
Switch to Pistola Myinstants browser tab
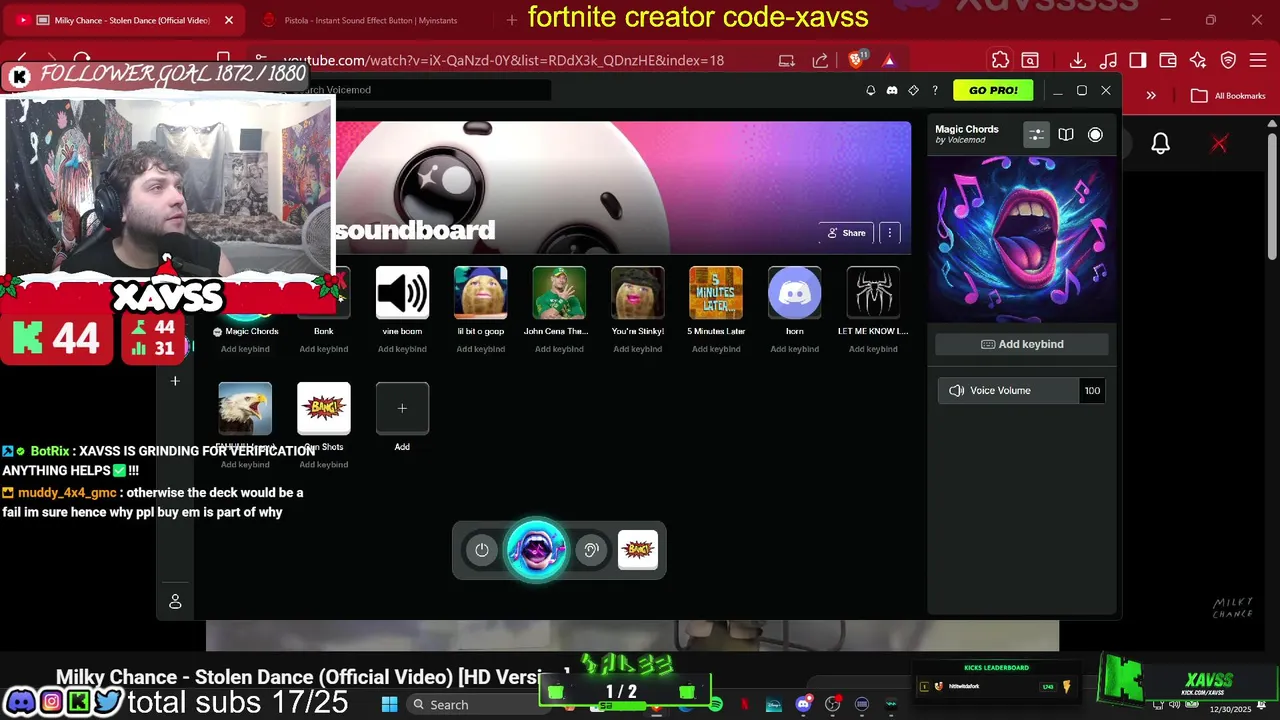point(370,20)
